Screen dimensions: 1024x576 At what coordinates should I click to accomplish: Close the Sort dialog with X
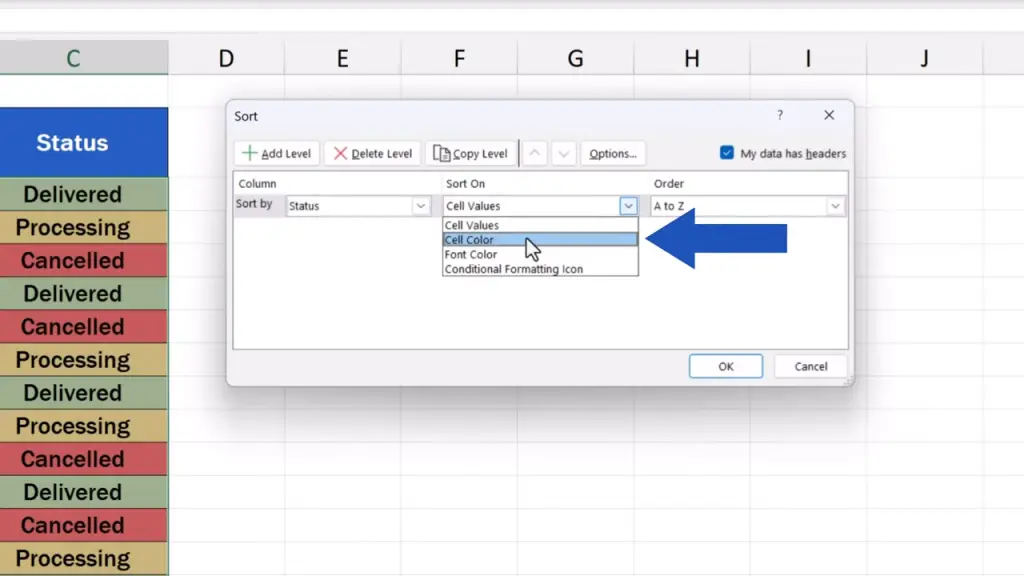[829, 116]
